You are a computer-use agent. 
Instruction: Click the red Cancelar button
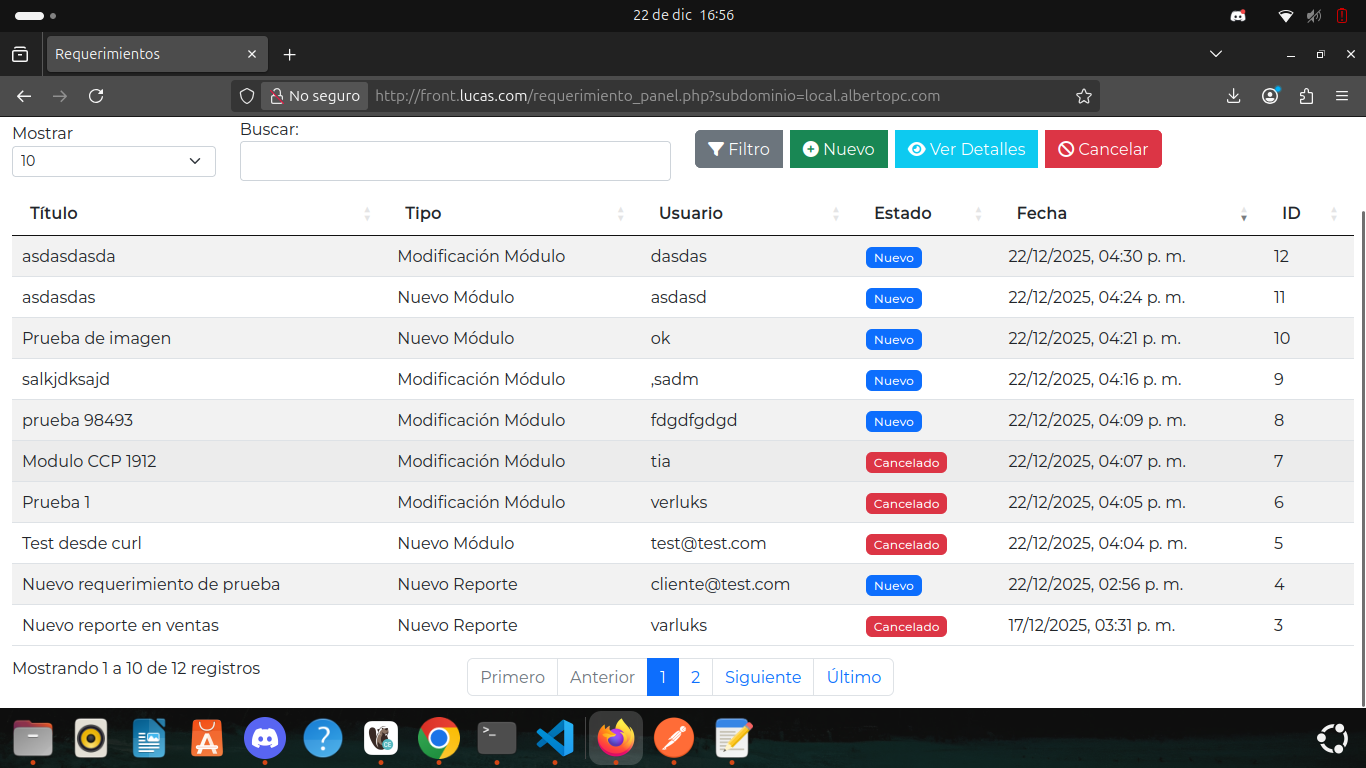(x=1103, y=149)
